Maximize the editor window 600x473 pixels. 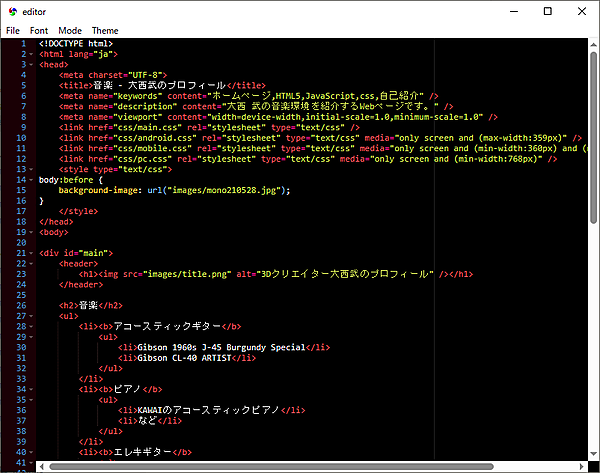click(x=546, y=11)
